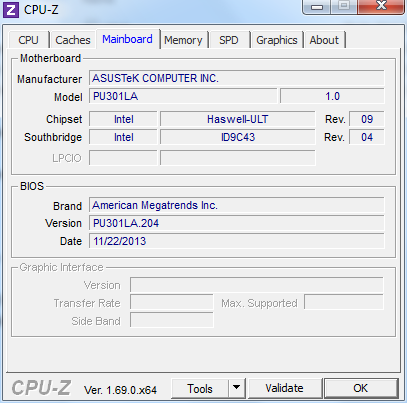
Task: Click the Chipset Rev. value 09
Action: pyautogui.click(x=367, y=119)
